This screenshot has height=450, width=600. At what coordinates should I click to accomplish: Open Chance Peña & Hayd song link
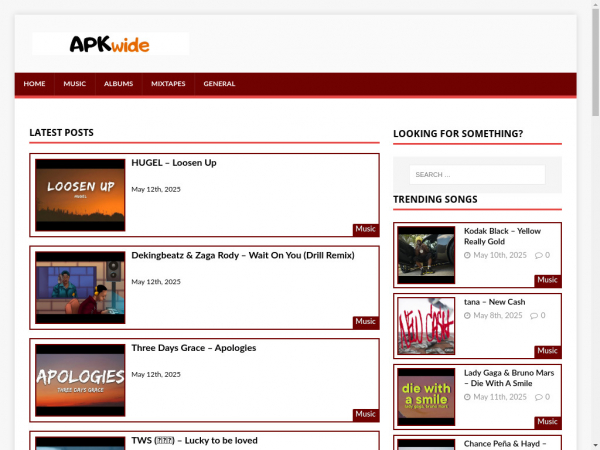click(505, 444)
